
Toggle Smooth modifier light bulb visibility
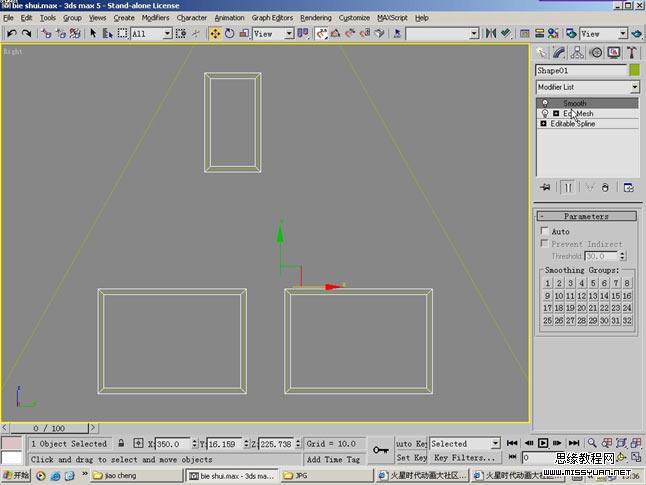[x=545, y=103]
